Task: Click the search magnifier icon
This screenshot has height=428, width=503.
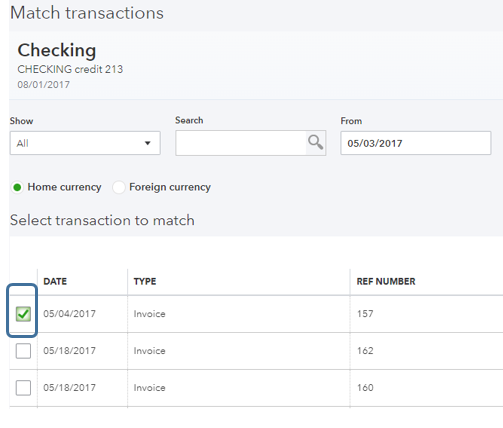Action: pyautogui.click(x=315, y=143)
